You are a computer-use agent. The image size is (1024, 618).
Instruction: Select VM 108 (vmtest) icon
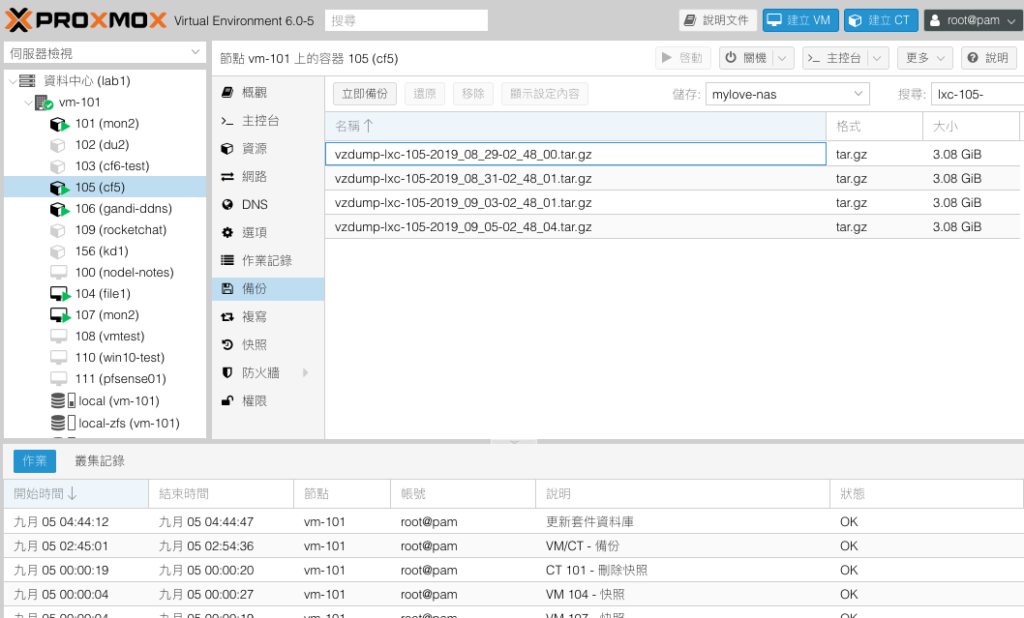[x=59, y=336]
